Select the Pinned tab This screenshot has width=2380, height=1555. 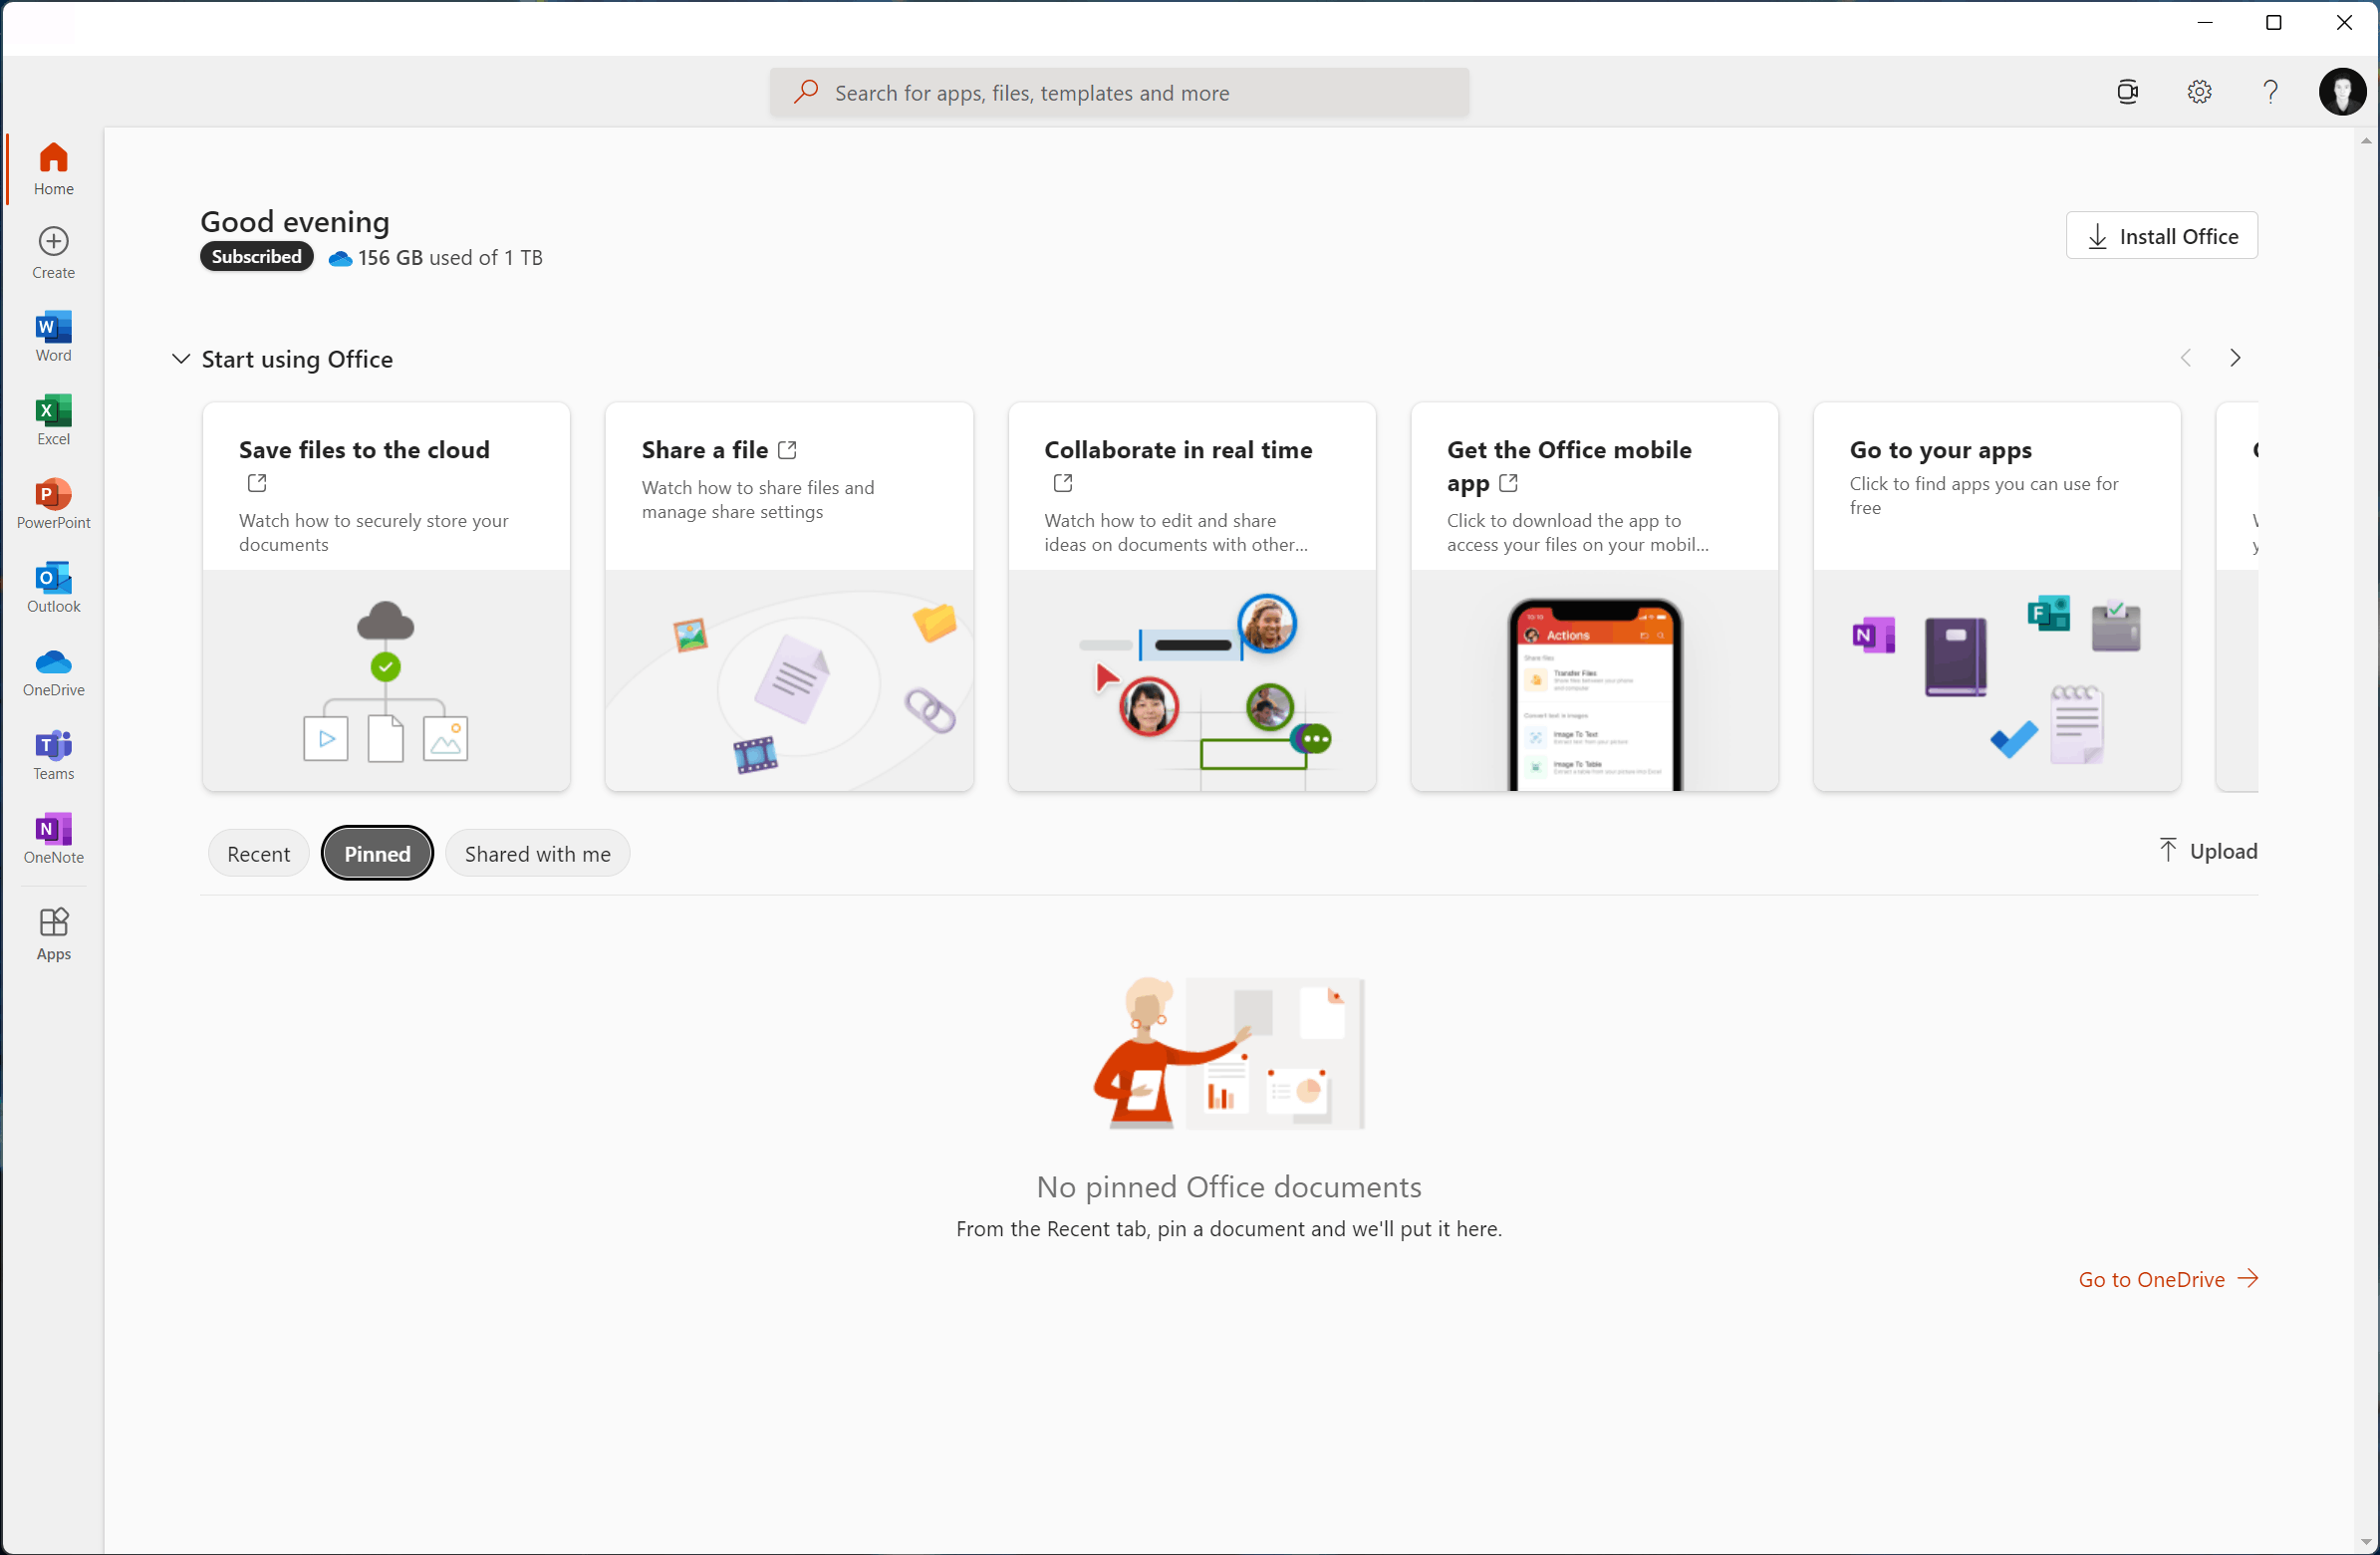[377, 852]
